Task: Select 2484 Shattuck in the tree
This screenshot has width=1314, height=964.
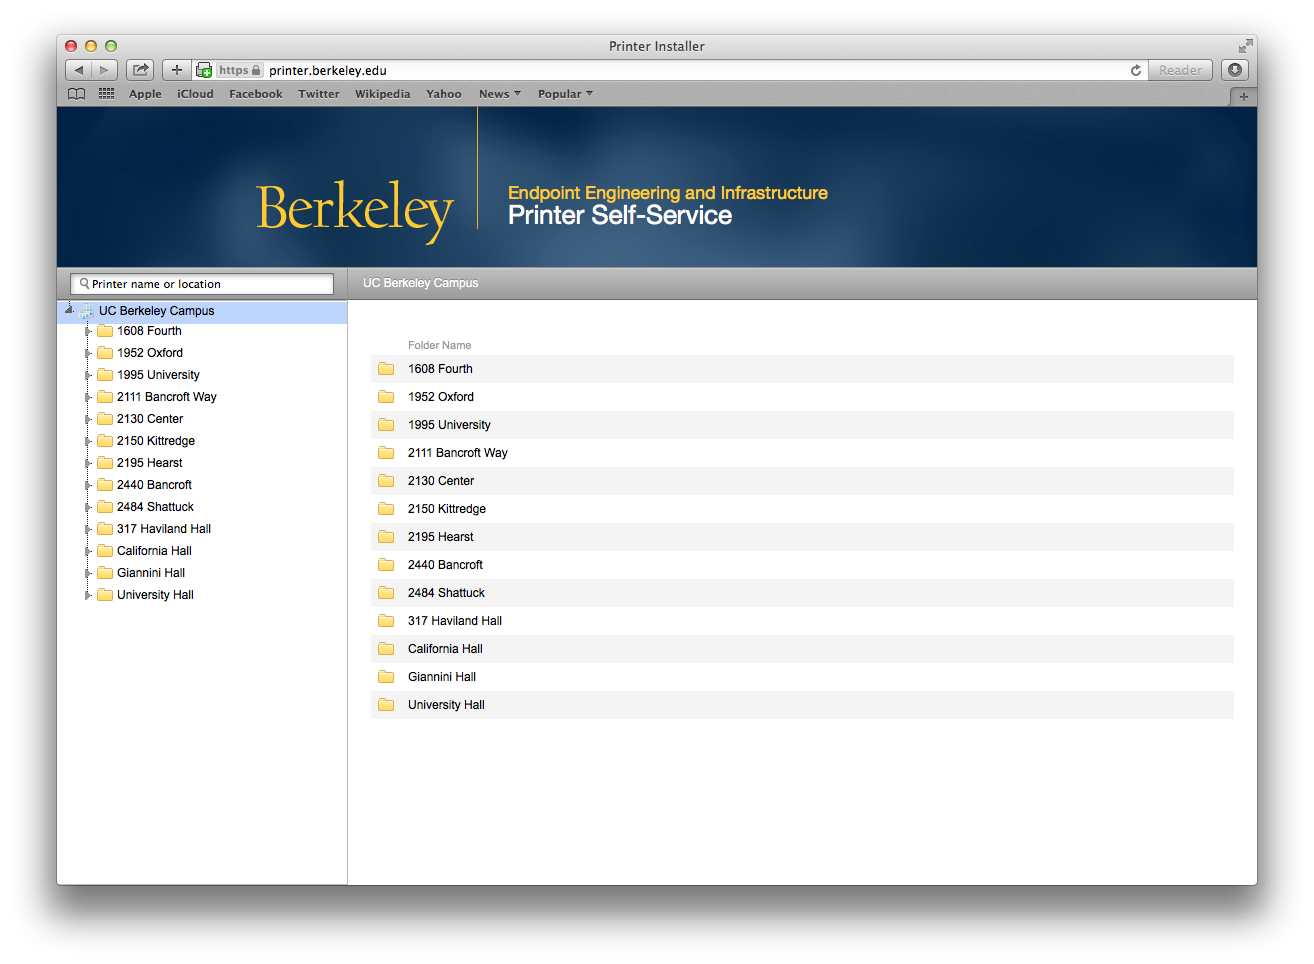Action: click(x=155, y=507)
